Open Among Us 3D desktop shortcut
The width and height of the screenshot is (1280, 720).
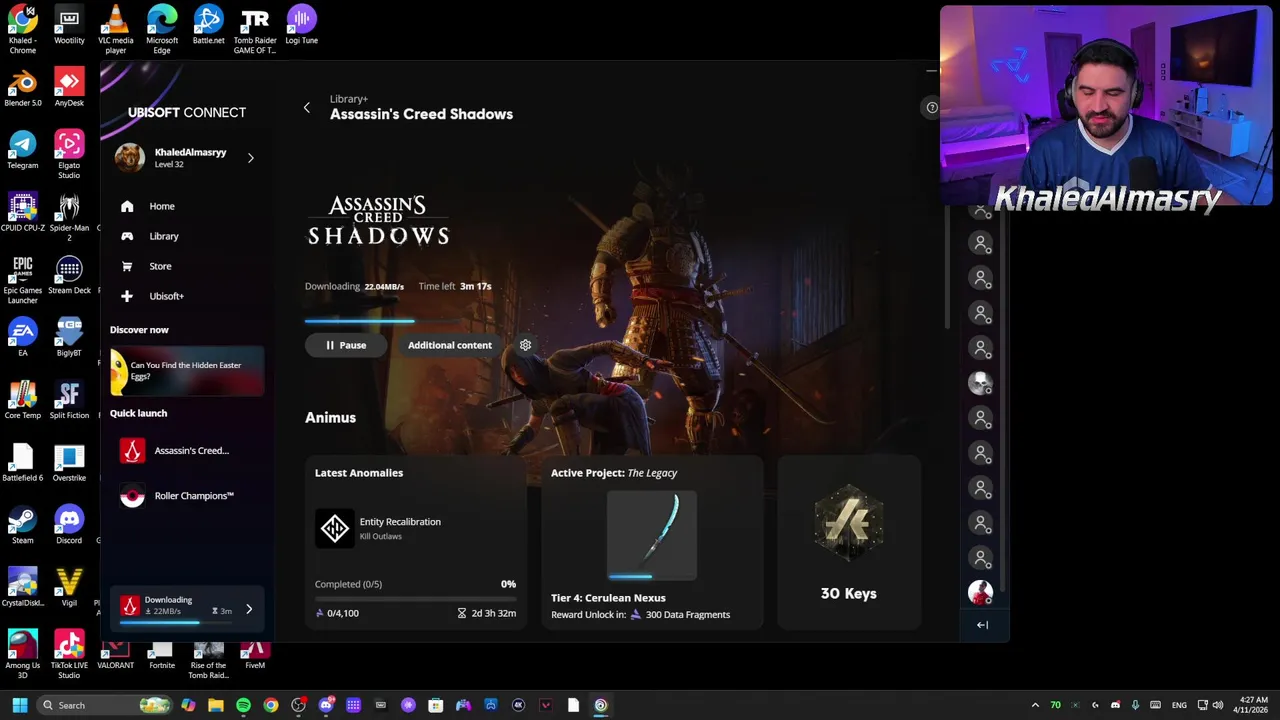(x=23, y=654)
